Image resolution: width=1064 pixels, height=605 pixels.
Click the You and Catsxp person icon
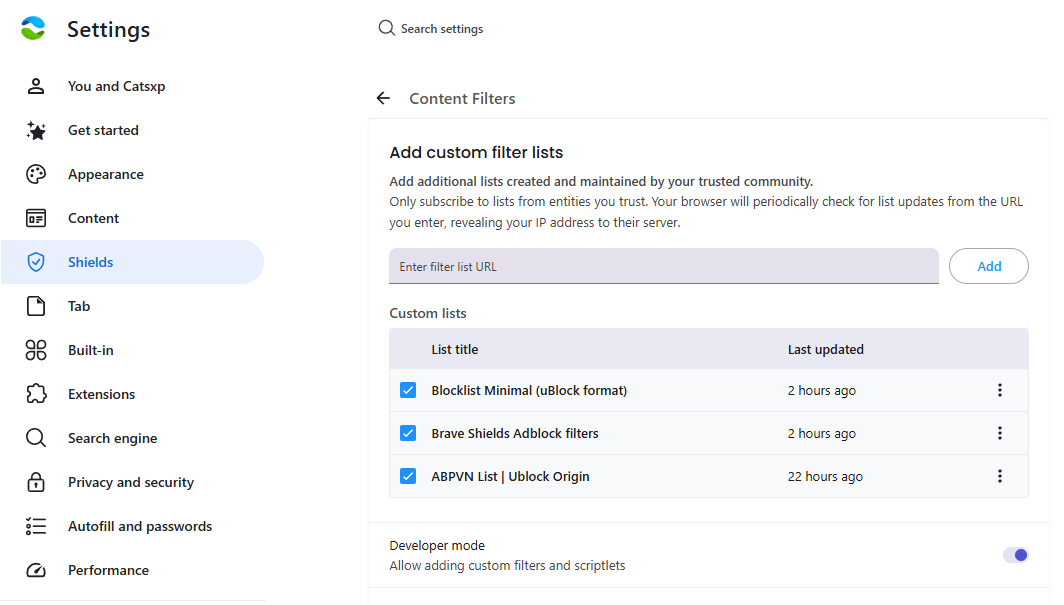pos(36,86)
